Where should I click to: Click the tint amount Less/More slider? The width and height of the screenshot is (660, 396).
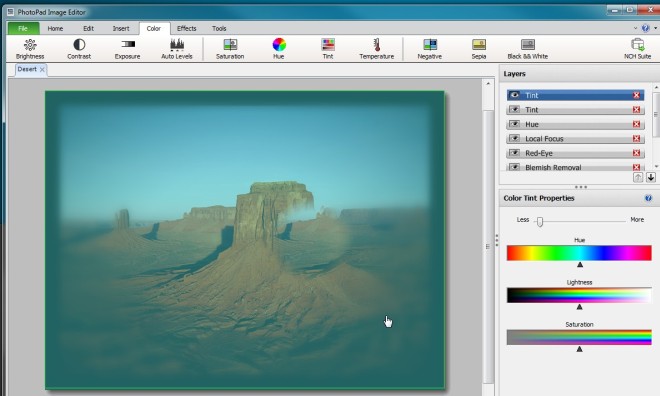[x=580, y=221]
